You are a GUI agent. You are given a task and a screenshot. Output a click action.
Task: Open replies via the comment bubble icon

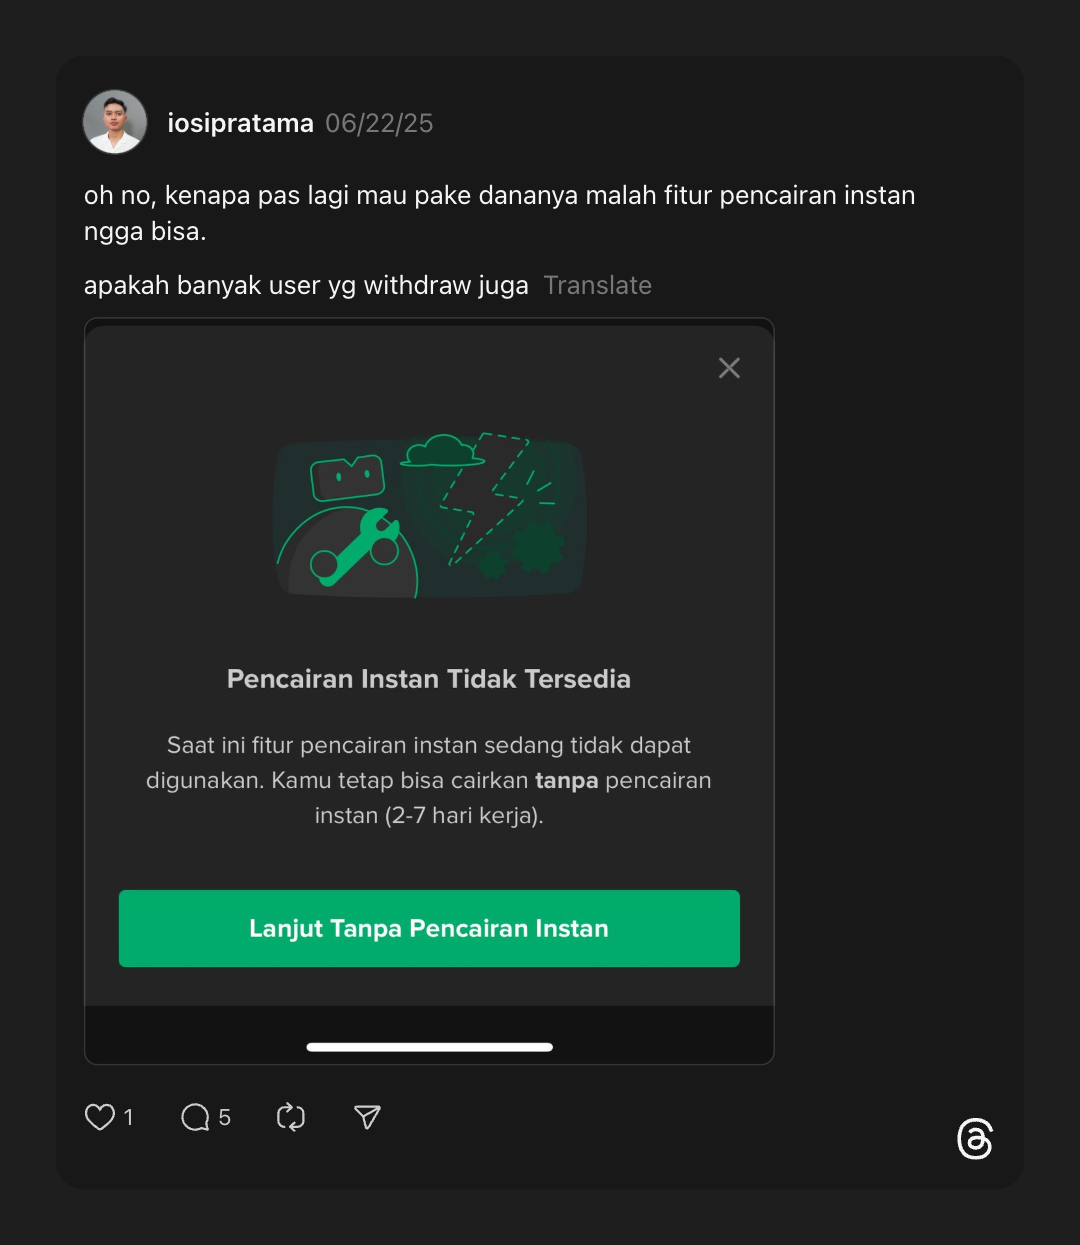[195, 1117]
